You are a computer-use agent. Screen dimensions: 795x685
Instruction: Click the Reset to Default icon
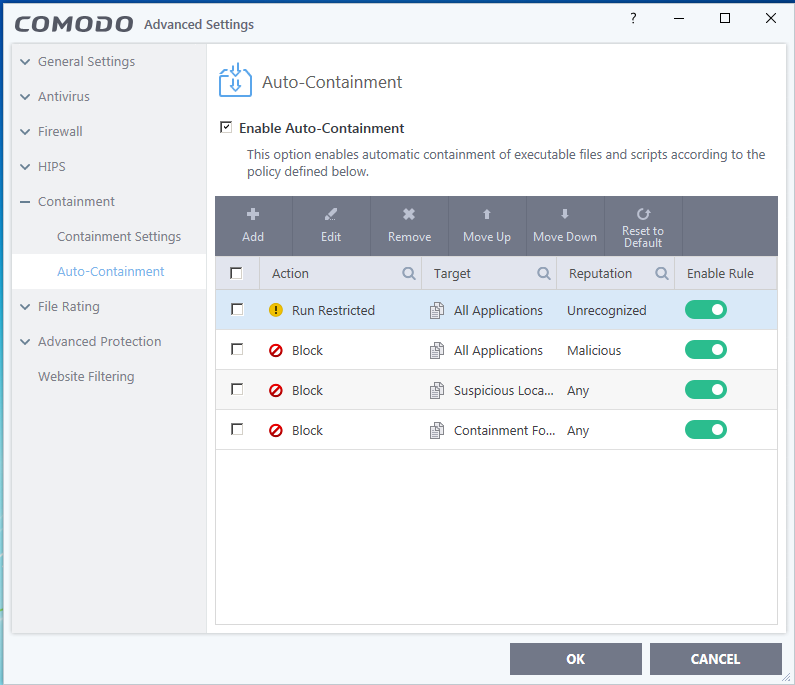(x=643, y=214)
